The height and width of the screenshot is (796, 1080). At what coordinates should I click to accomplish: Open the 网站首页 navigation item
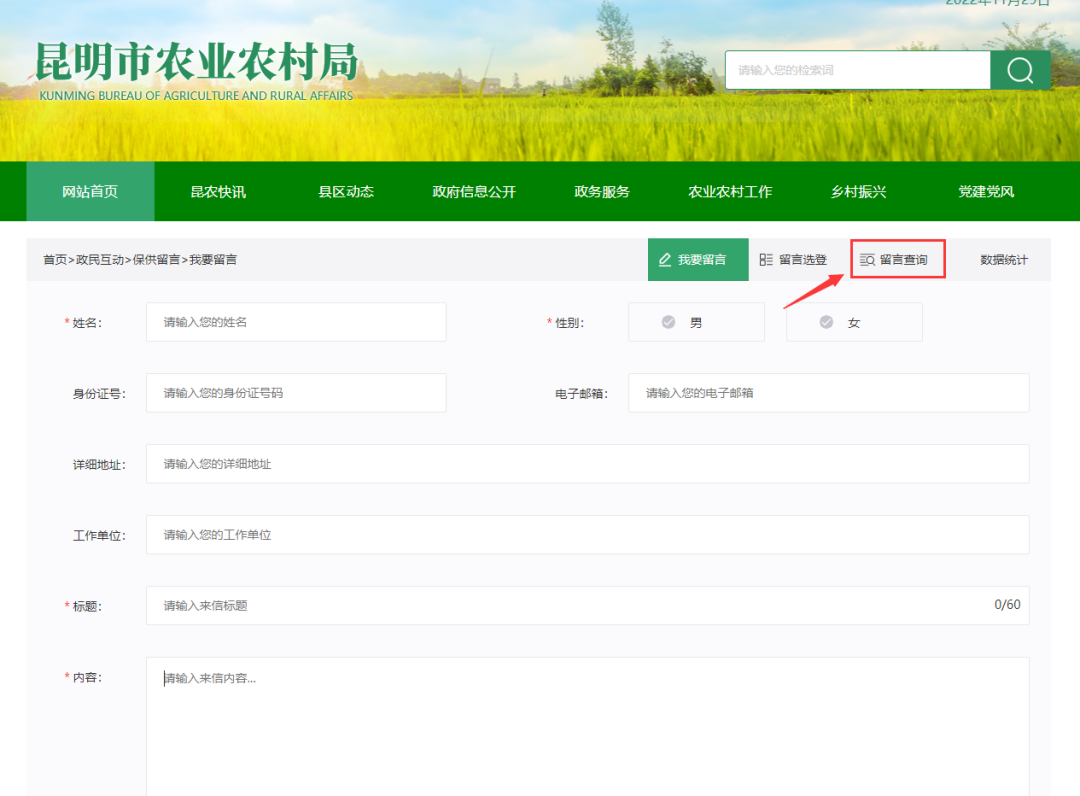click(90, 191)
